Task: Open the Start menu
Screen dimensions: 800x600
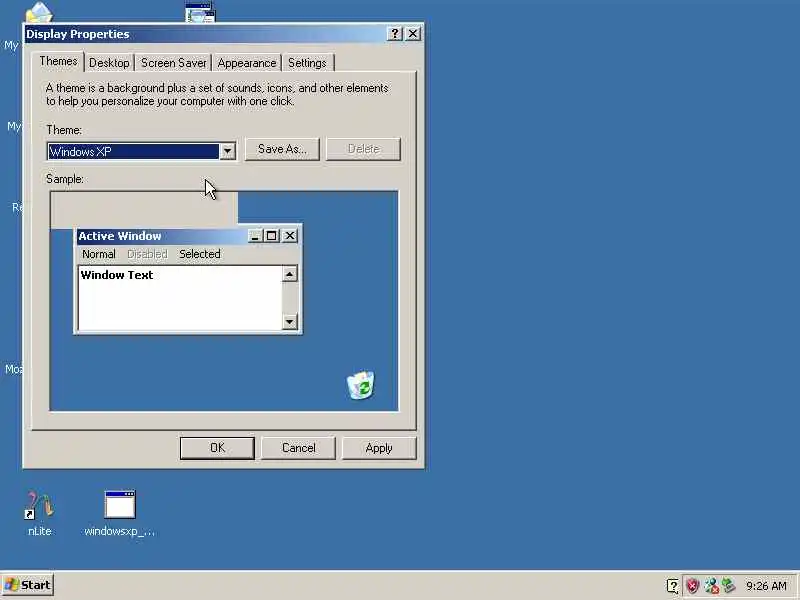Action: pos(28,585)
